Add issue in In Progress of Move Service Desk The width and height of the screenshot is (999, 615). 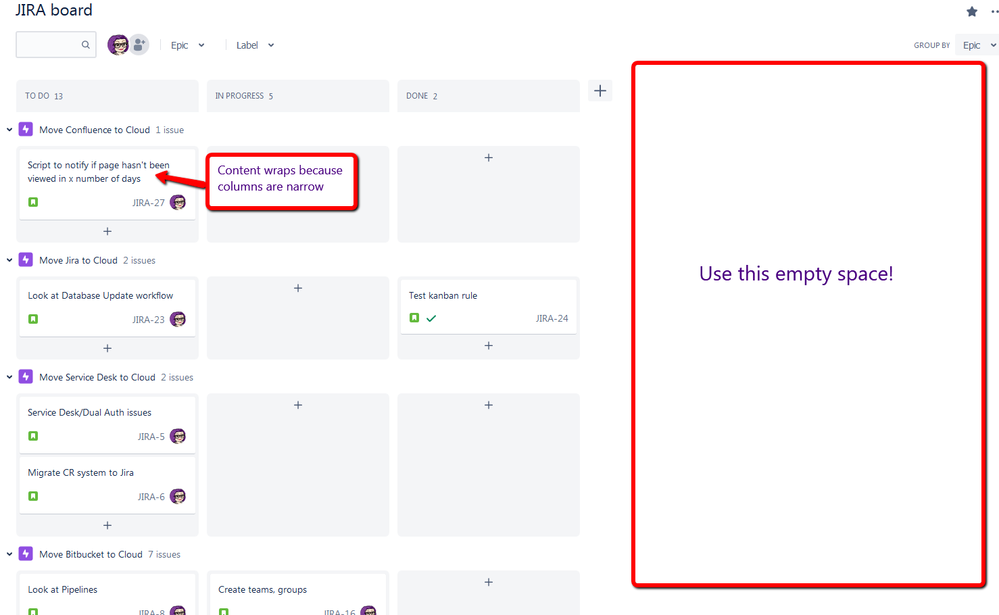click(x=298, y=405)
